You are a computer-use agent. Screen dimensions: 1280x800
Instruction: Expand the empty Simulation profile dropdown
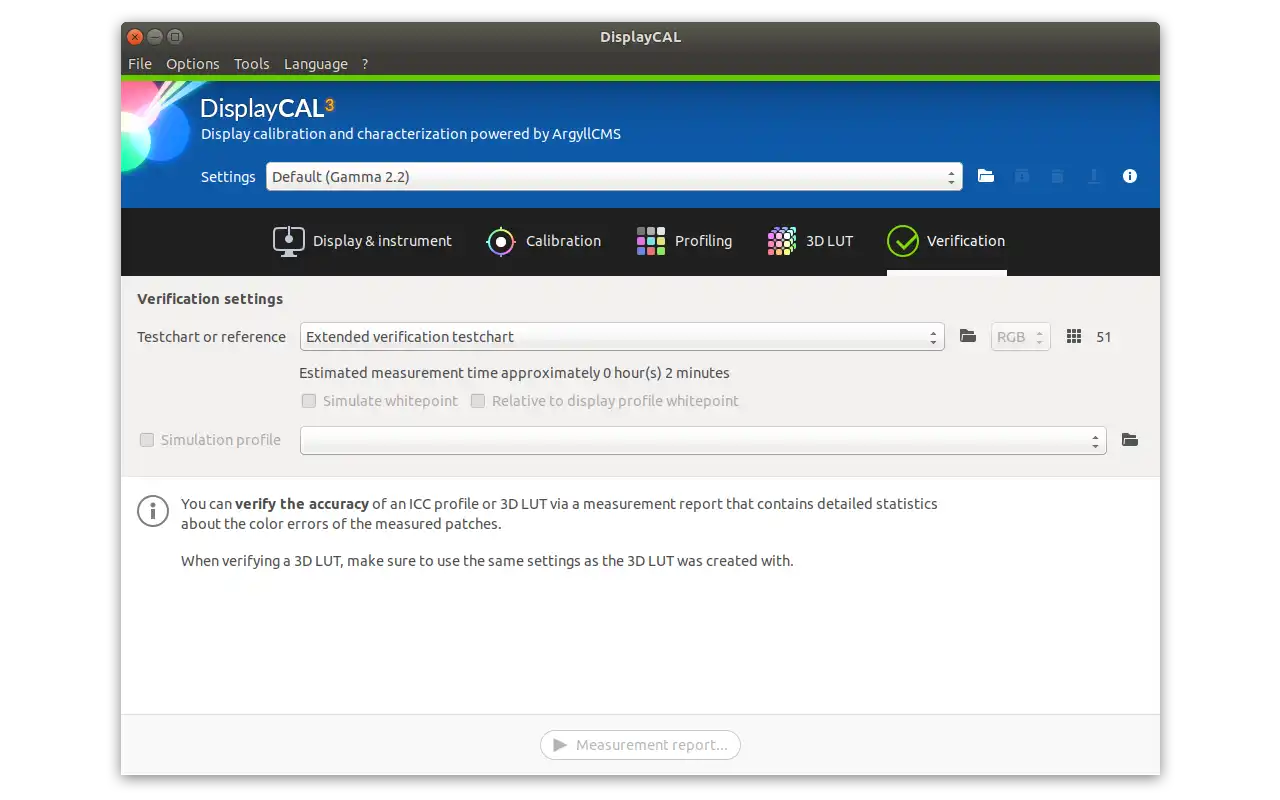pos(703,440)
